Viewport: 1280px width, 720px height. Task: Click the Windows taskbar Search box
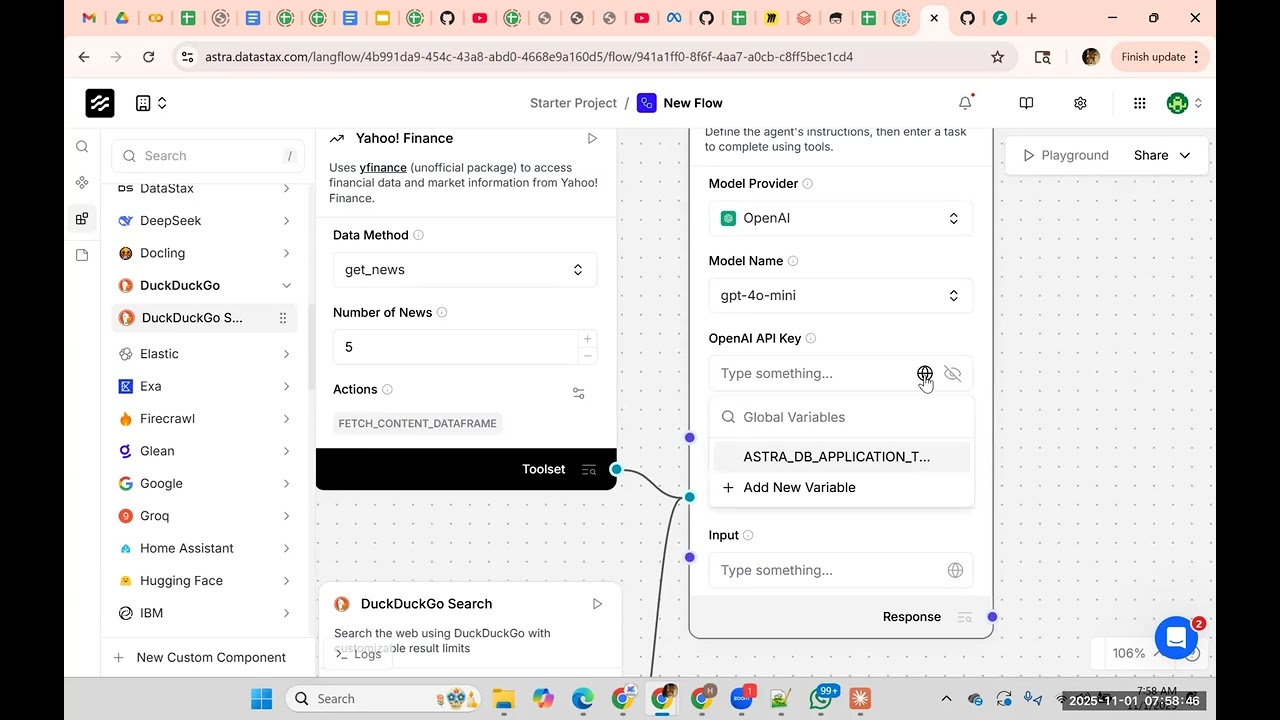pyautogui.click(x=383, y=698)
